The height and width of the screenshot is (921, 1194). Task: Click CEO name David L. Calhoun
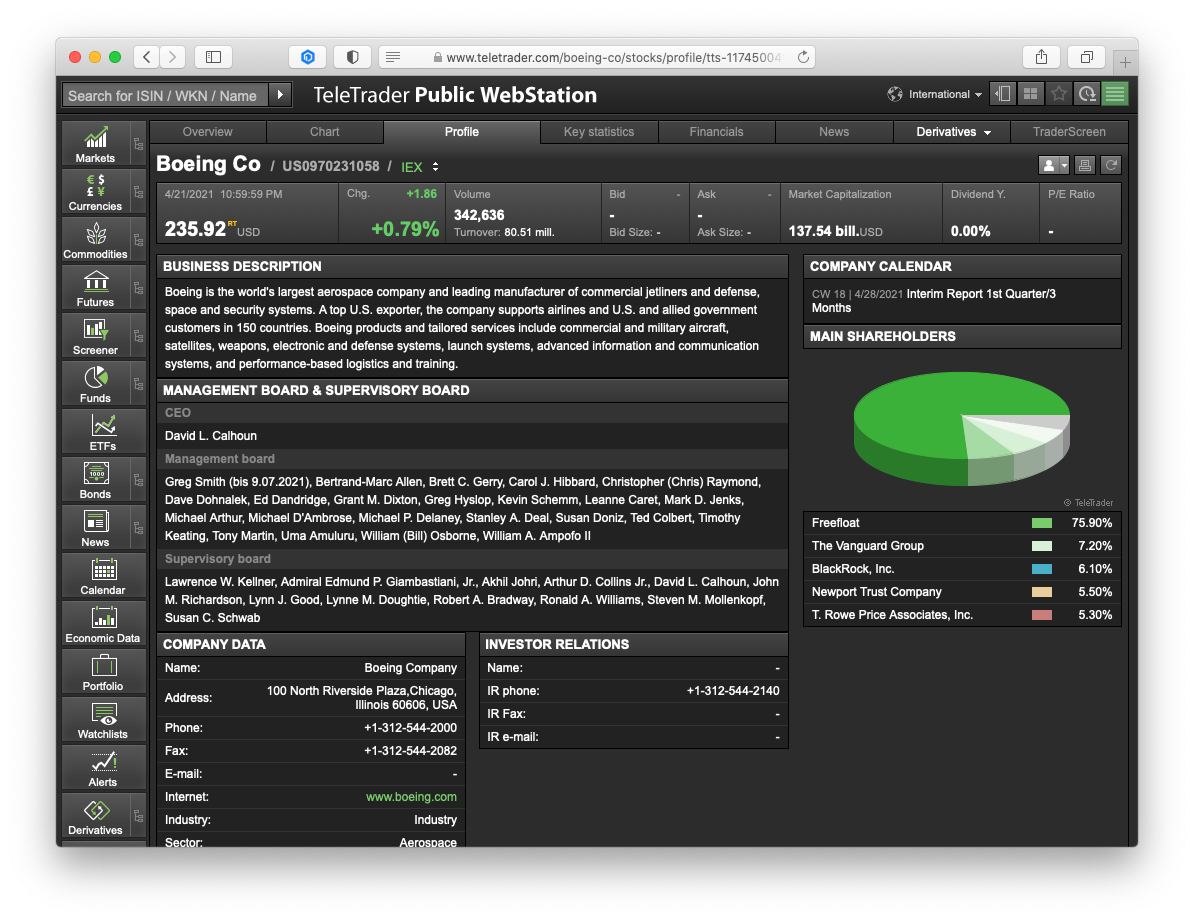click(x=211, y=436)
